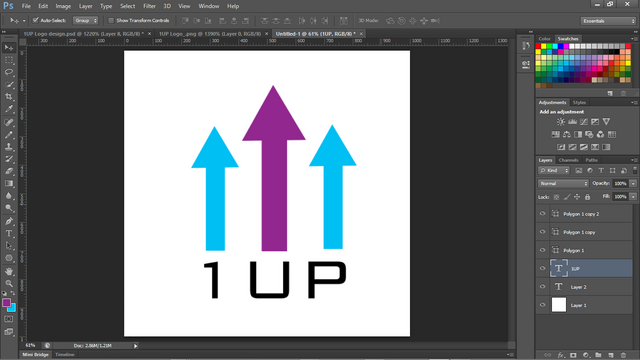Switch to the Color panel tab
640x360 pixels.
[544, 39]
